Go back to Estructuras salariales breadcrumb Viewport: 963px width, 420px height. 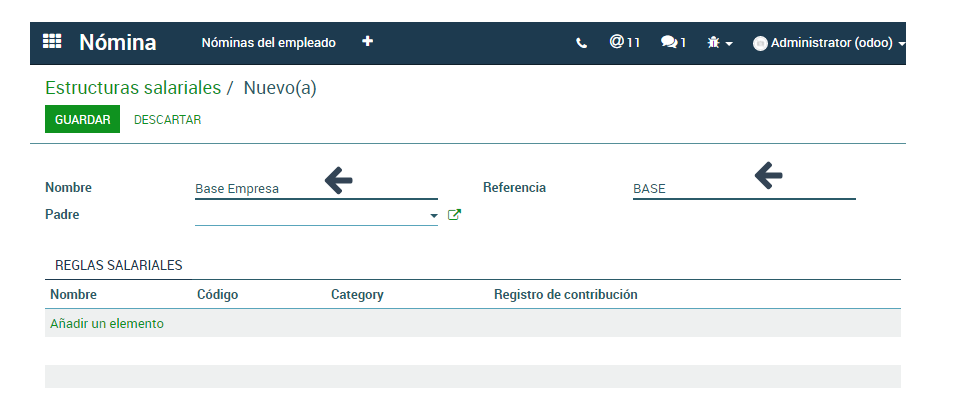coord(133,88)
